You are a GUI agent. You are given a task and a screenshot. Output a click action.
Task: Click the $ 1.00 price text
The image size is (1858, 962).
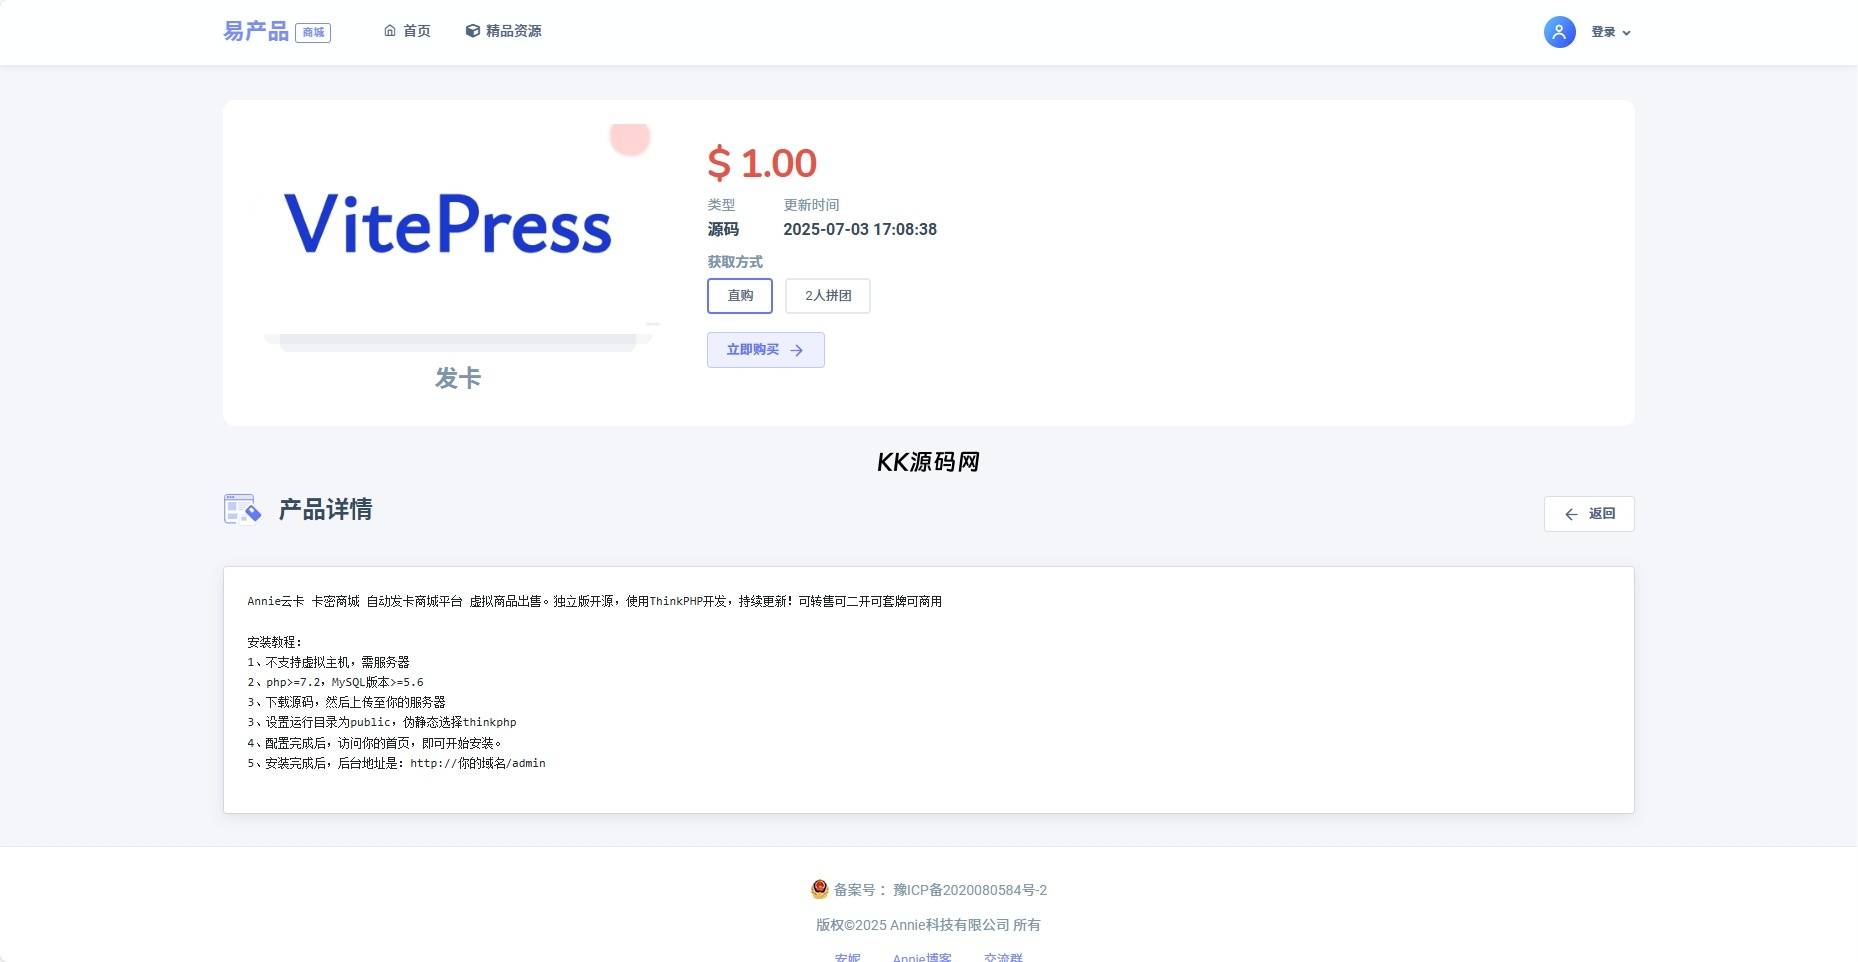762,163
